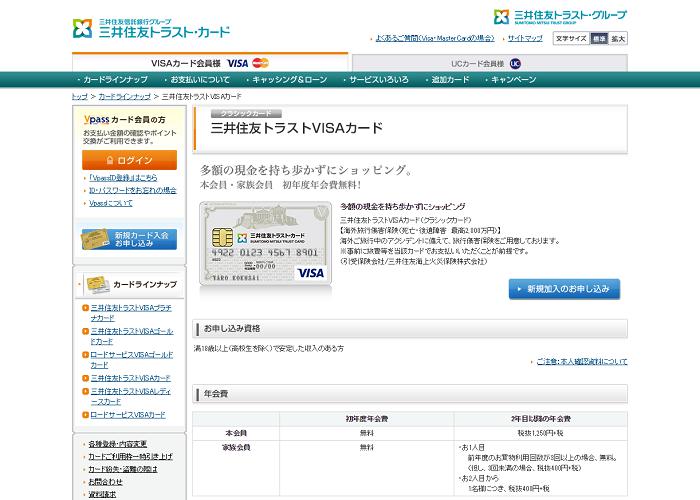Click the カードラインナップ breadcrumb link
The image size is (700, 500).
(124, 96)
